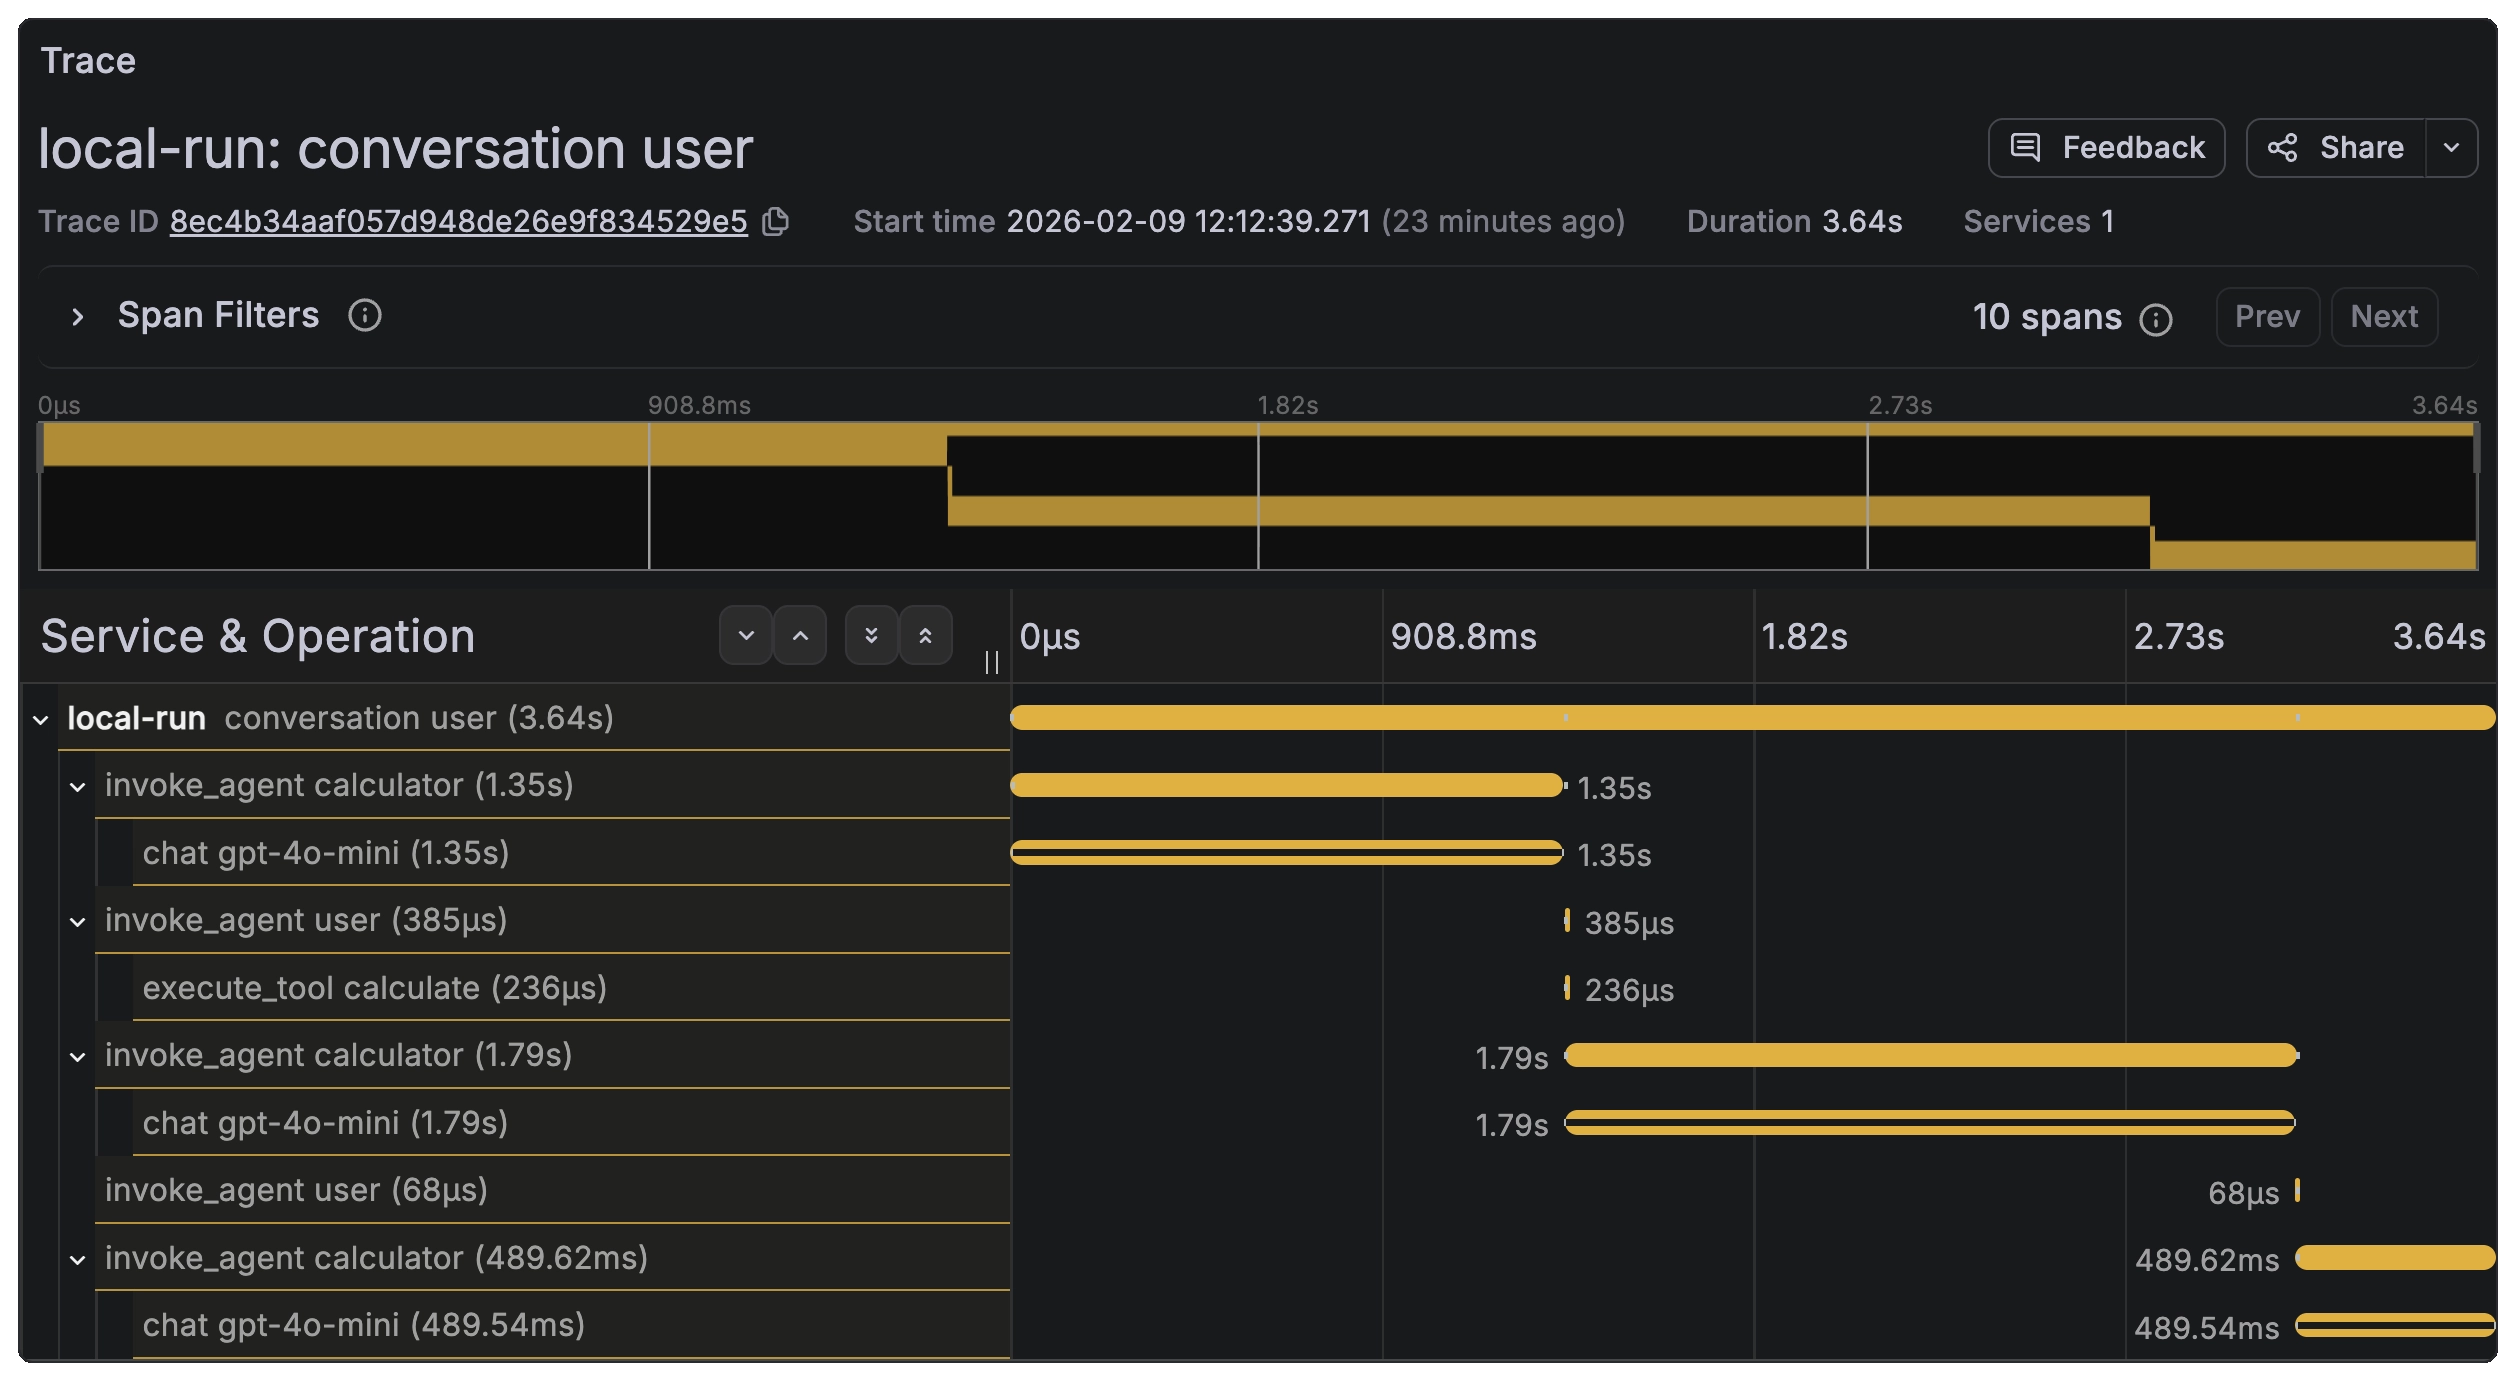The image size is (2518, 1378).
Task: Show info icon next to 10 spans
Action: [x=2156, y=319]
